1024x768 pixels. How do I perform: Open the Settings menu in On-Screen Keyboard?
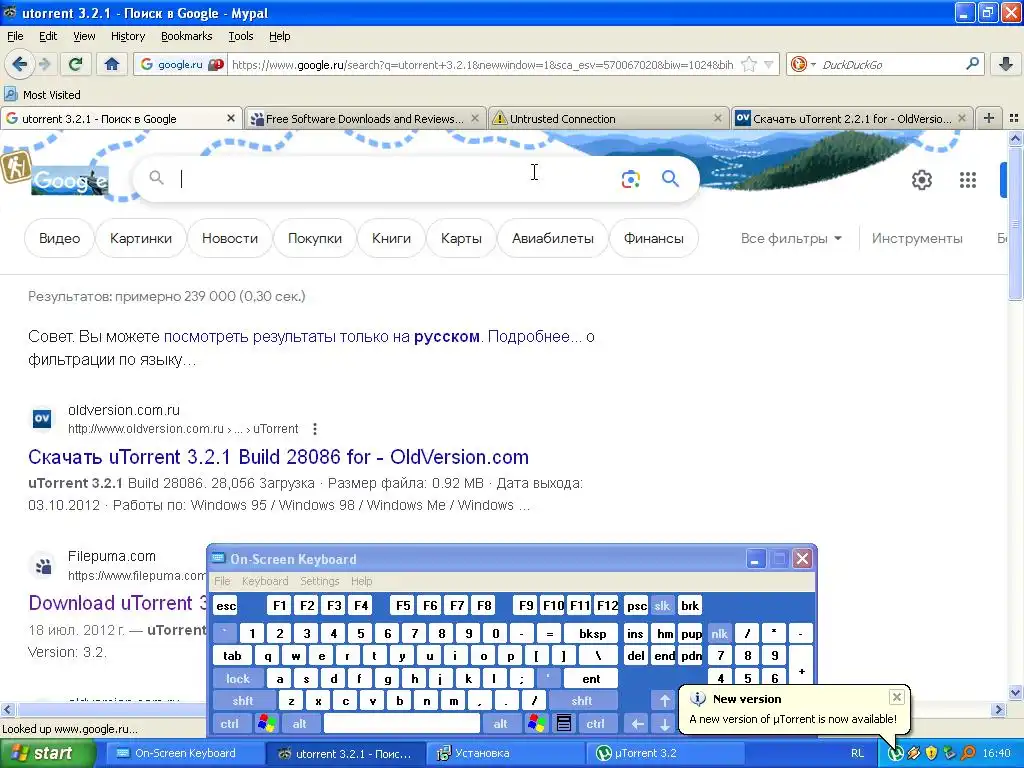tap(319, 581)
